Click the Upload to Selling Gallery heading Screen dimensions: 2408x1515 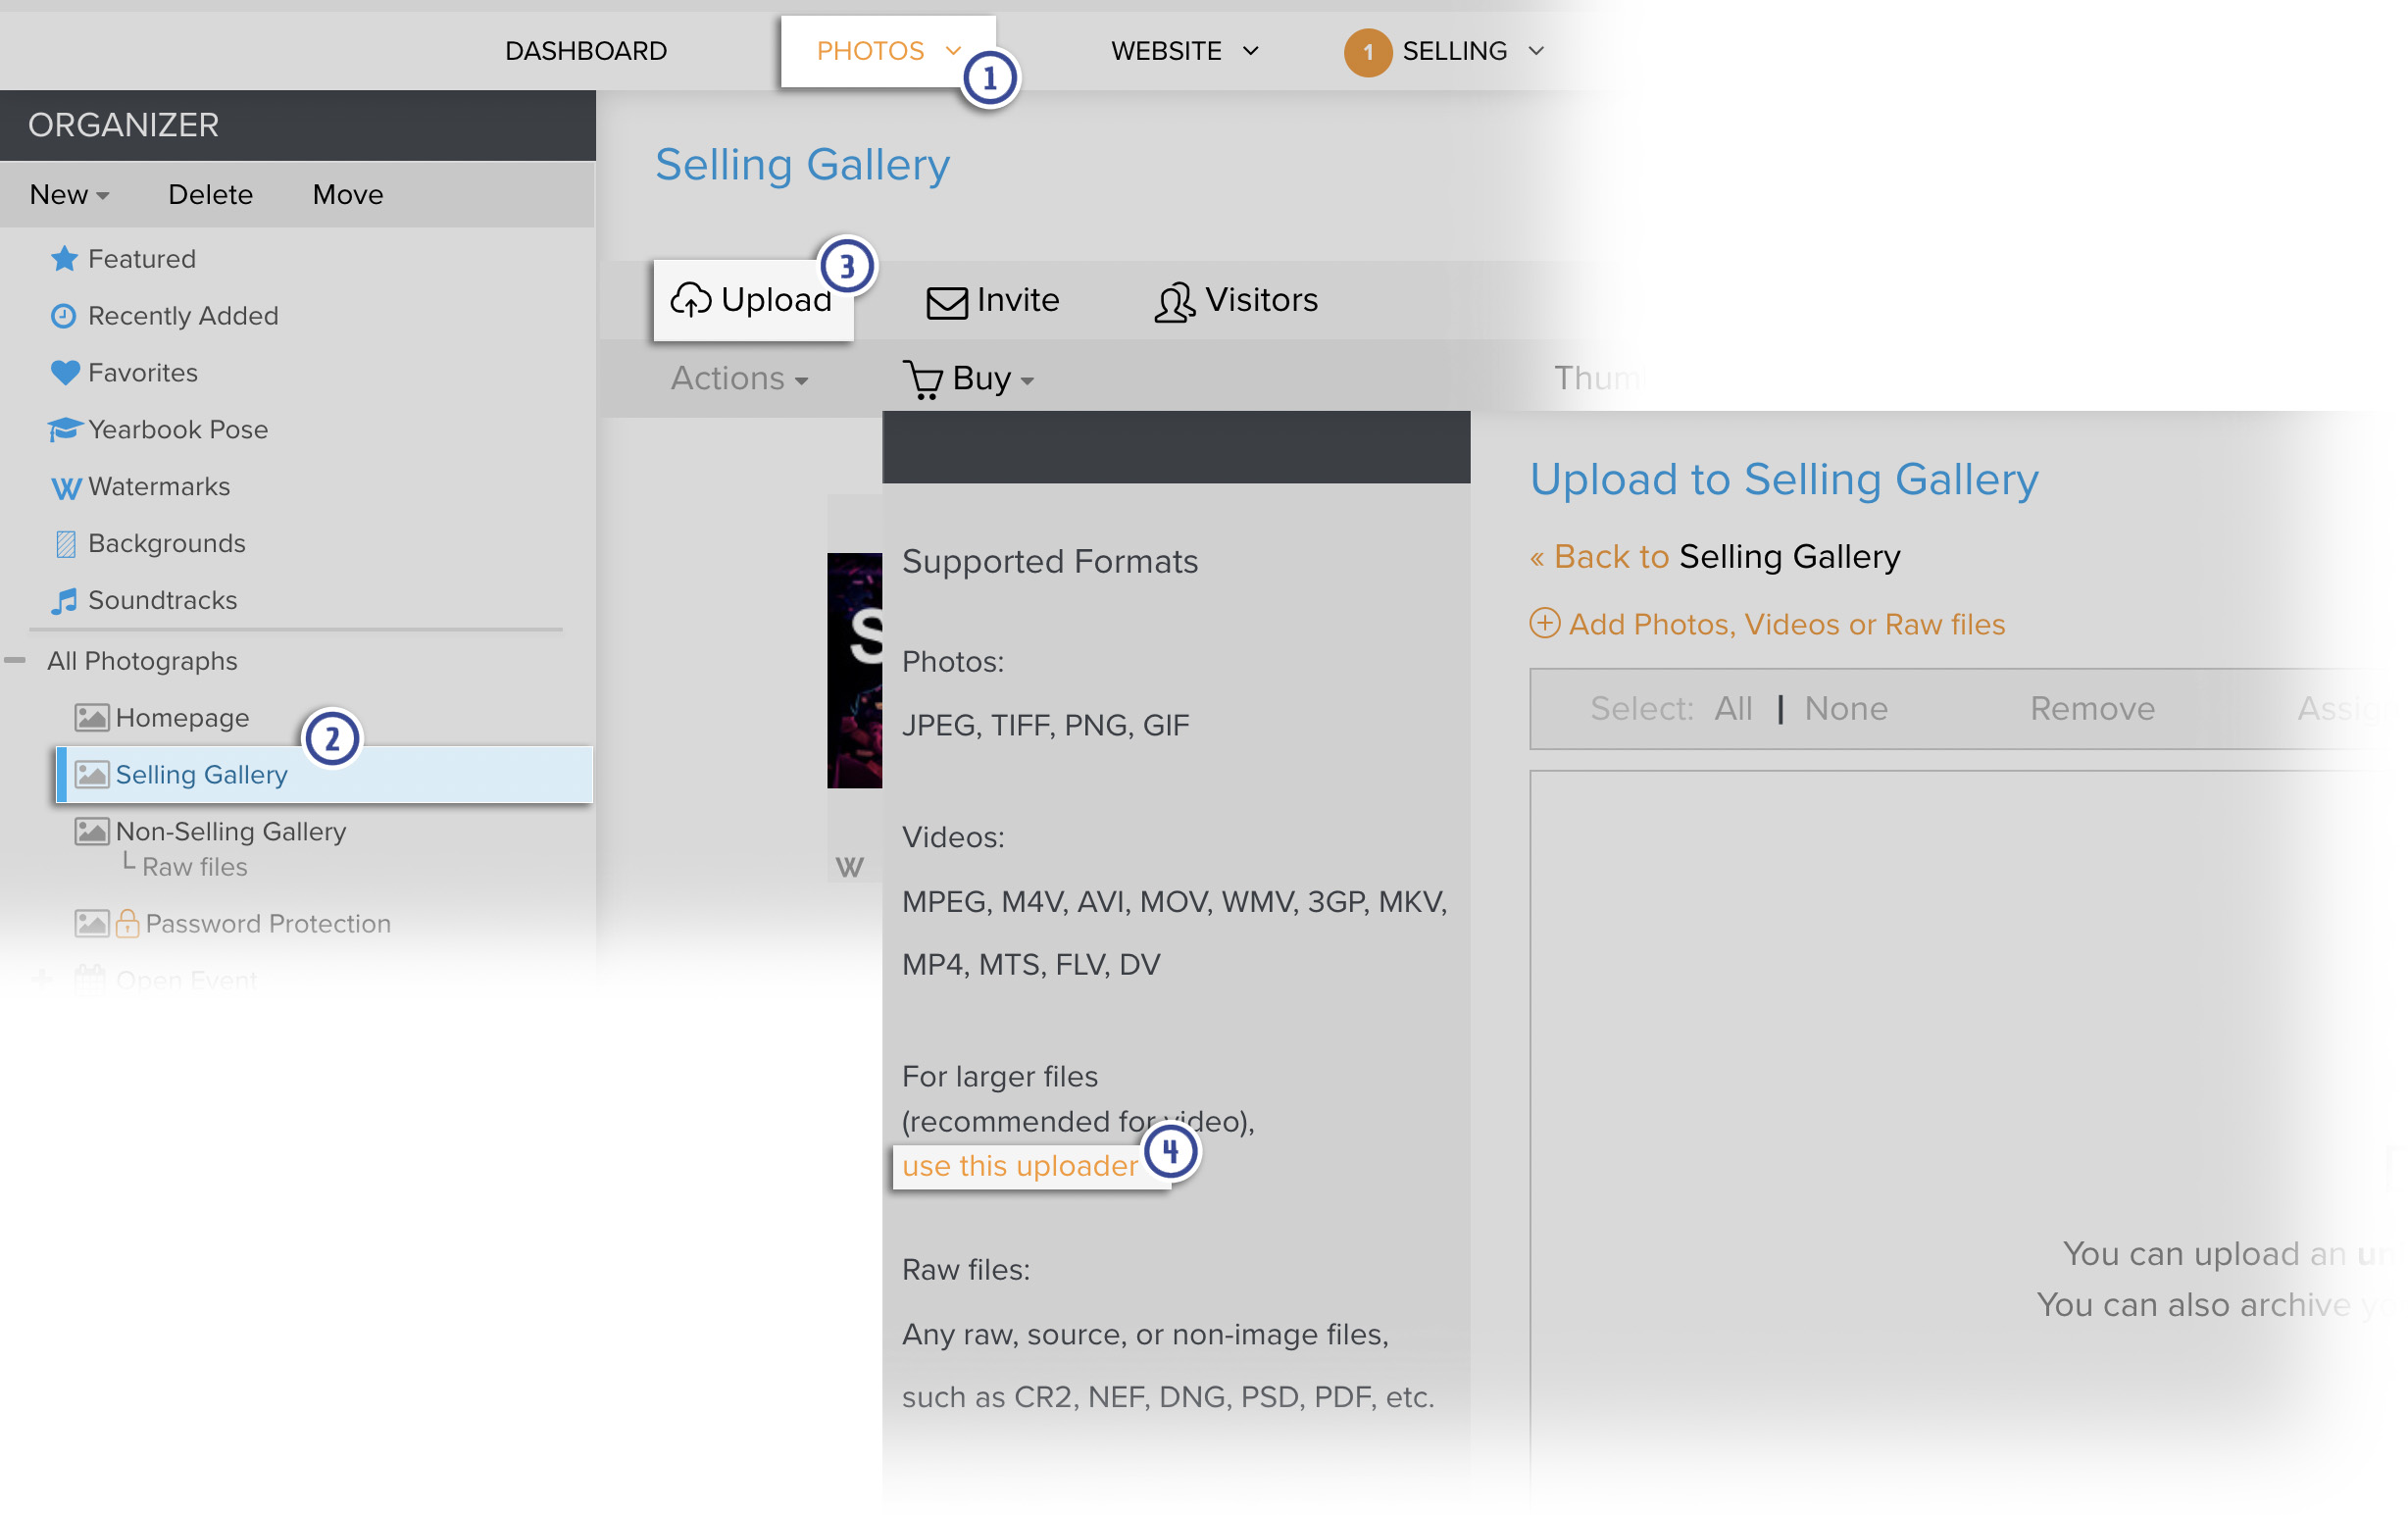pyautogui.click(x=1784, y=480)
